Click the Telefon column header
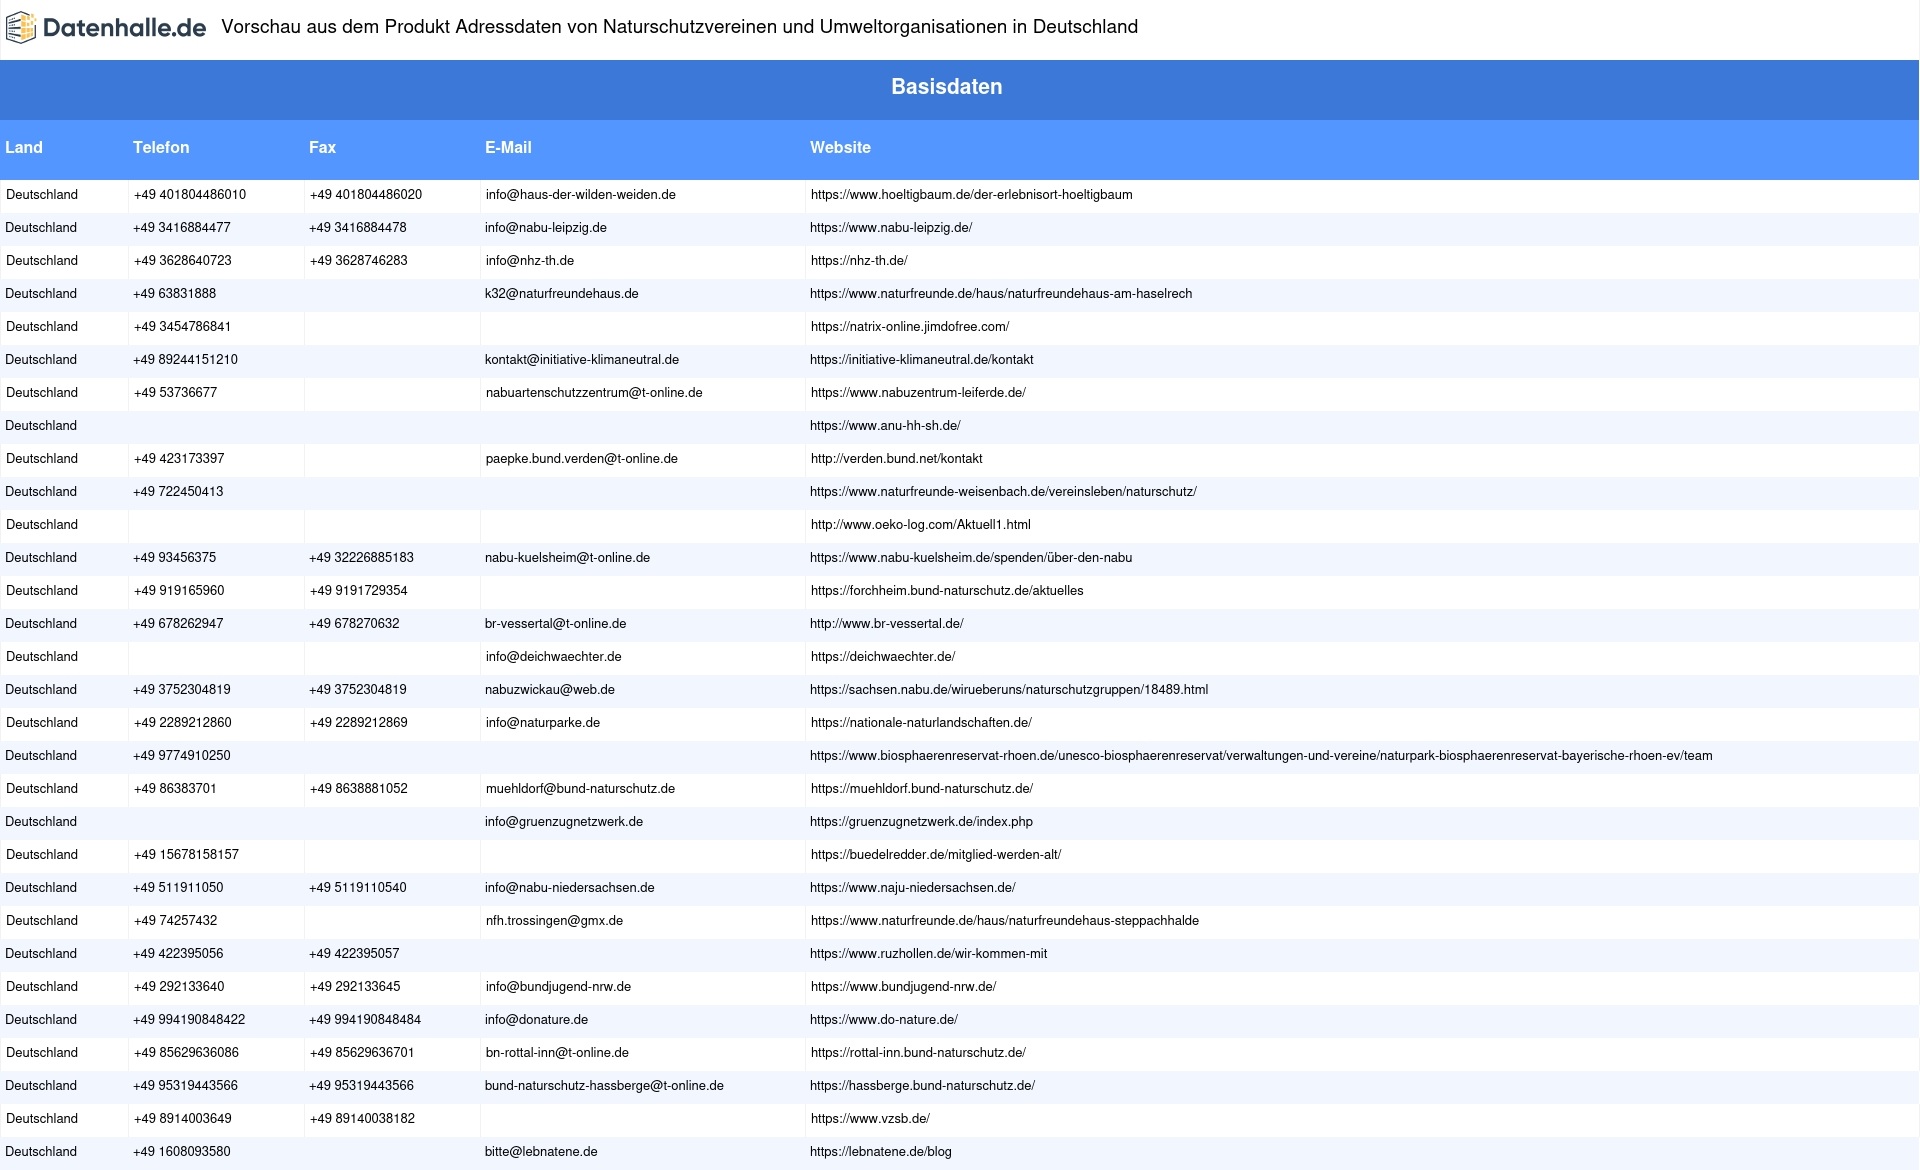The width and height of the screenshot is (1920, 1170). click(x=161, y=147)
